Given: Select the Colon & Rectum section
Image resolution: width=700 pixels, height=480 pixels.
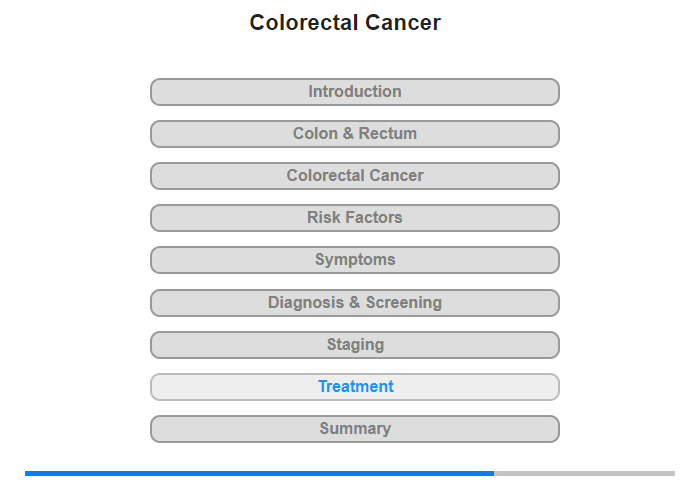Looking at the screenshot, I should [354, 134].
